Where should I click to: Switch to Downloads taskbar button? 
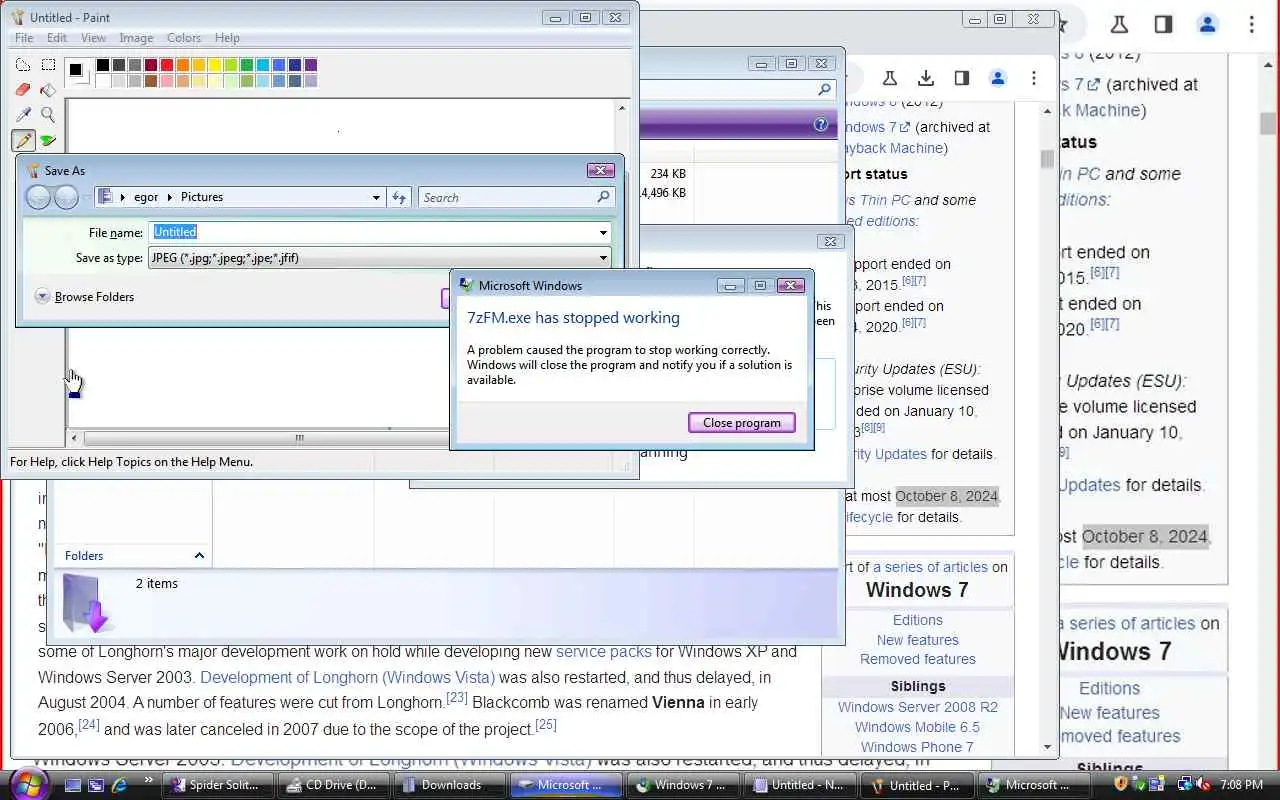pyautogui.click(x=449, y=785)
